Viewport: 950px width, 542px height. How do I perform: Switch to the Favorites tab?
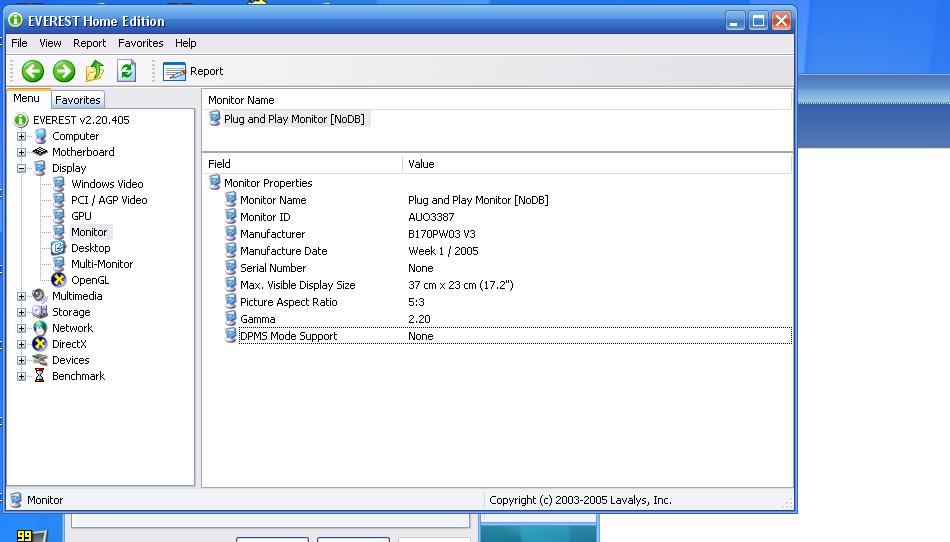[77, 100]
